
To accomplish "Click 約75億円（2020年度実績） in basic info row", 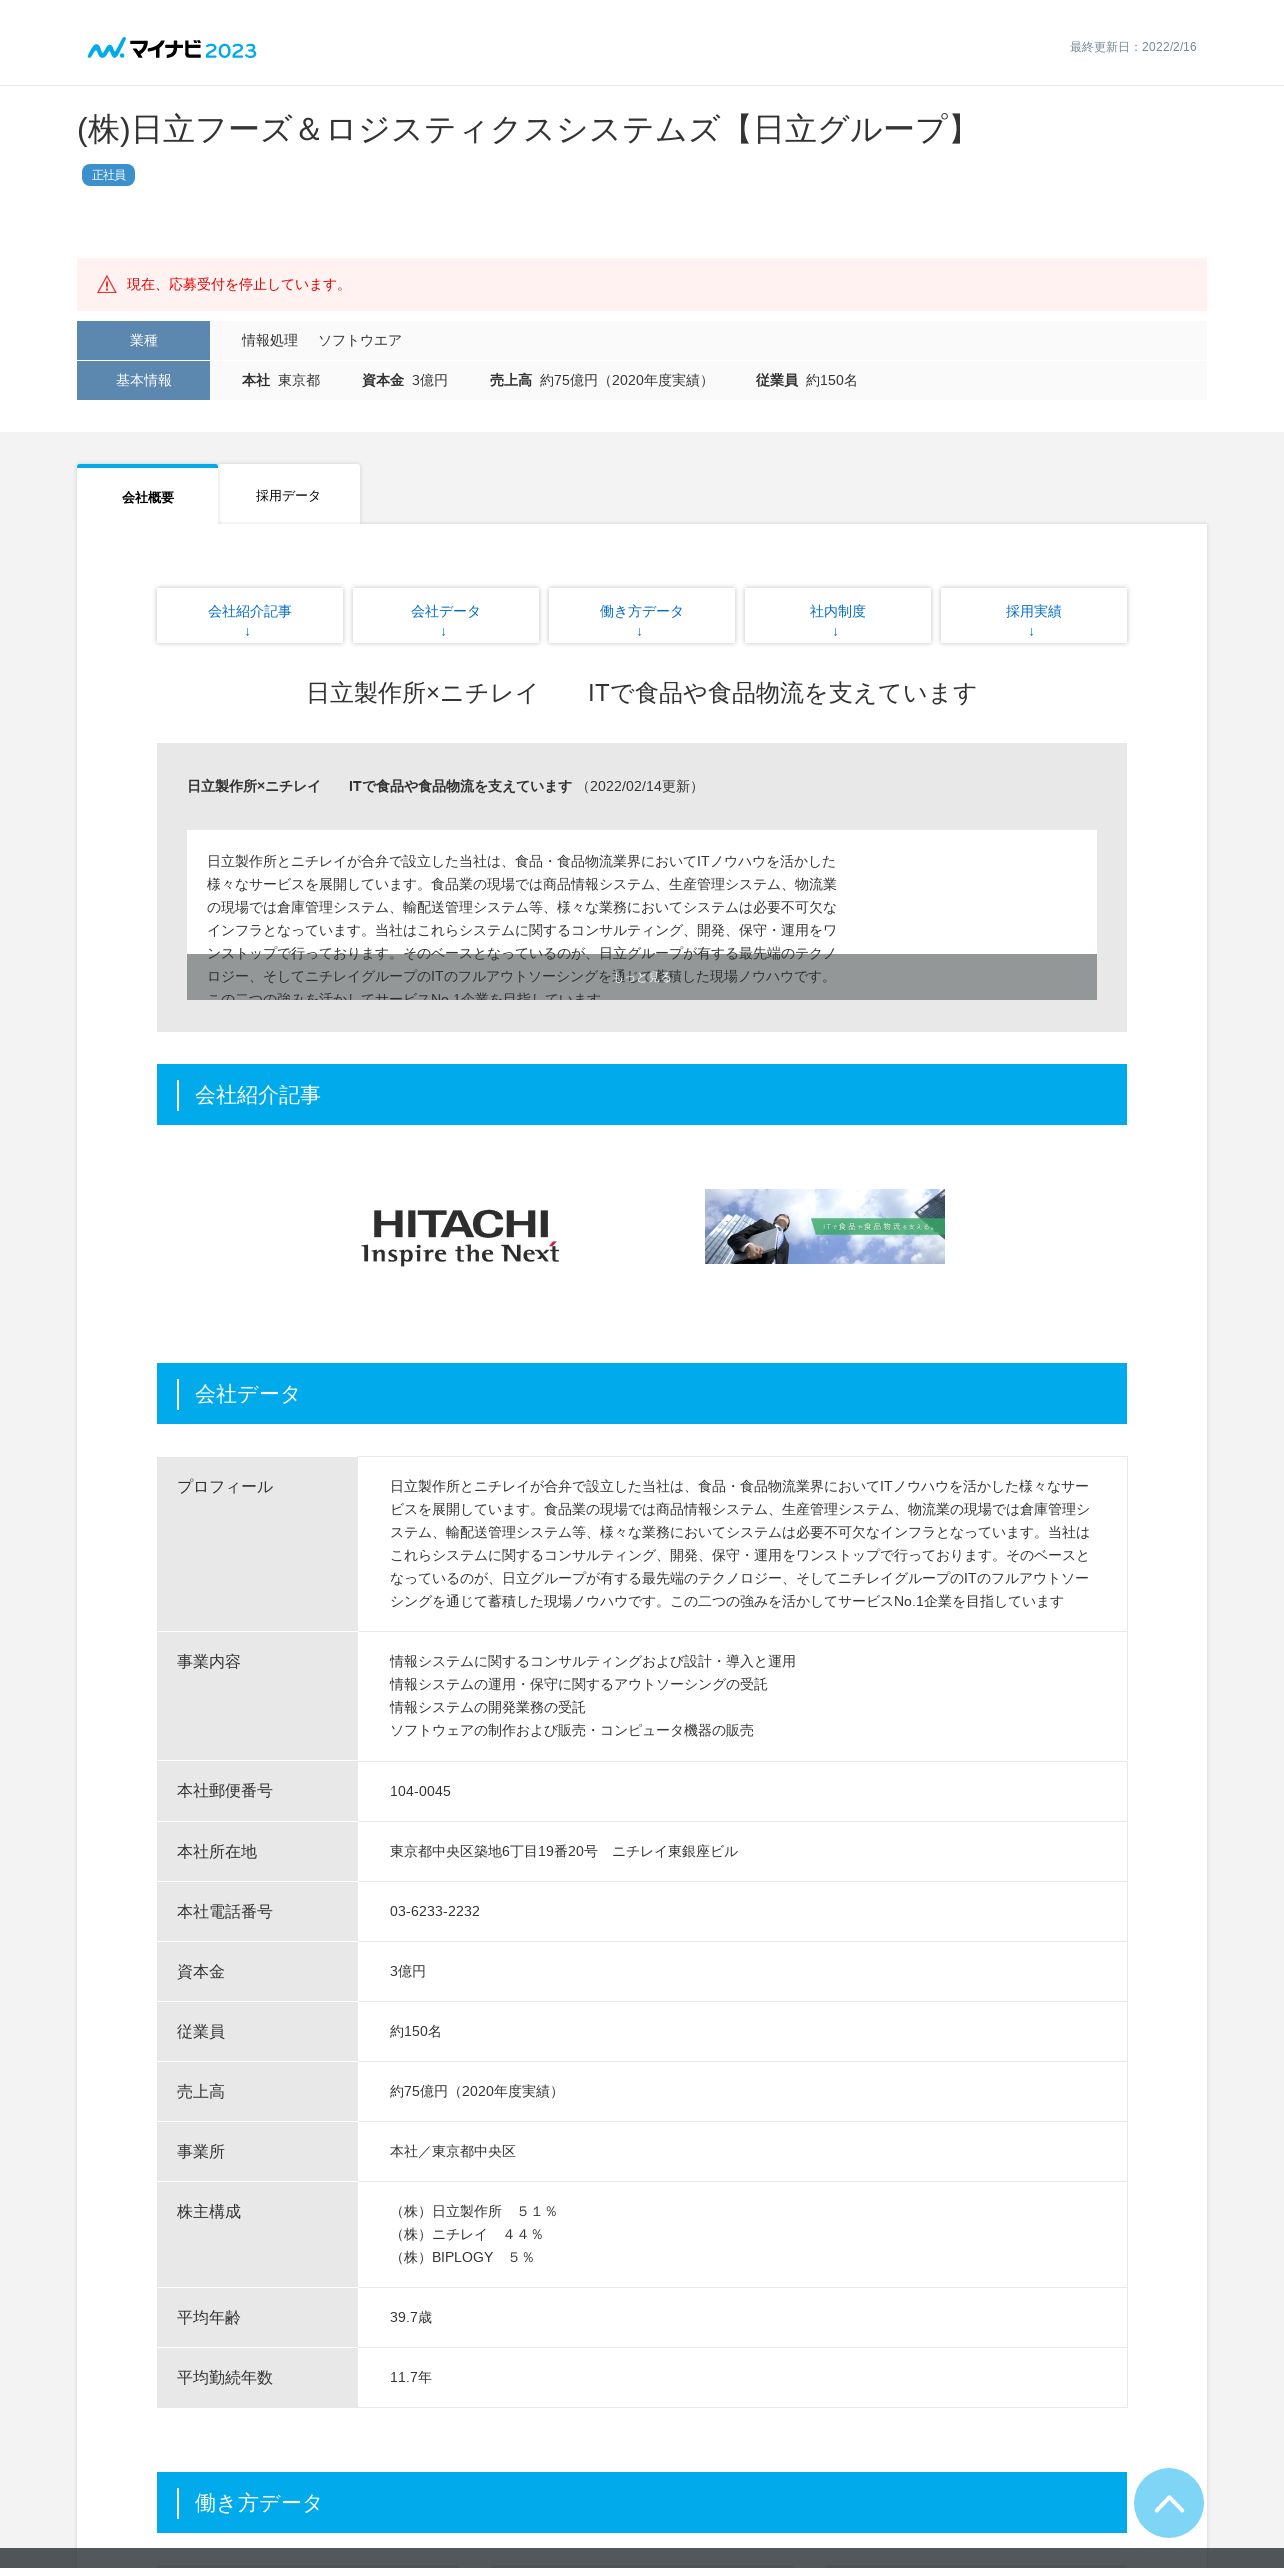I will point(626,380).
